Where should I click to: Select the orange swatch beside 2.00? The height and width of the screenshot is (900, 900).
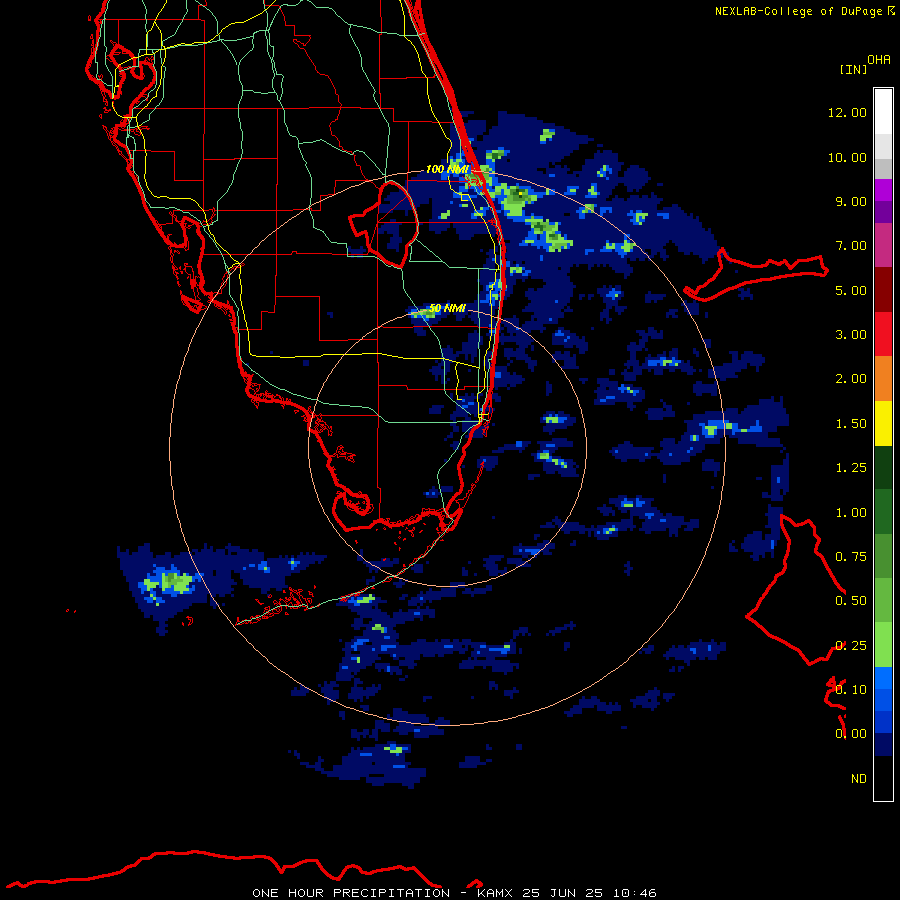point(883,379)
